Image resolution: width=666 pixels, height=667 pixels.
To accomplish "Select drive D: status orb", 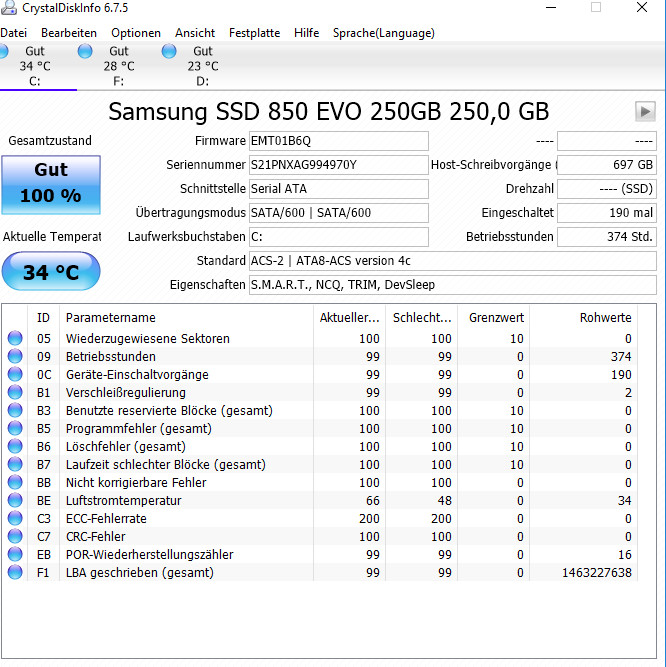I will coord(169,51).
